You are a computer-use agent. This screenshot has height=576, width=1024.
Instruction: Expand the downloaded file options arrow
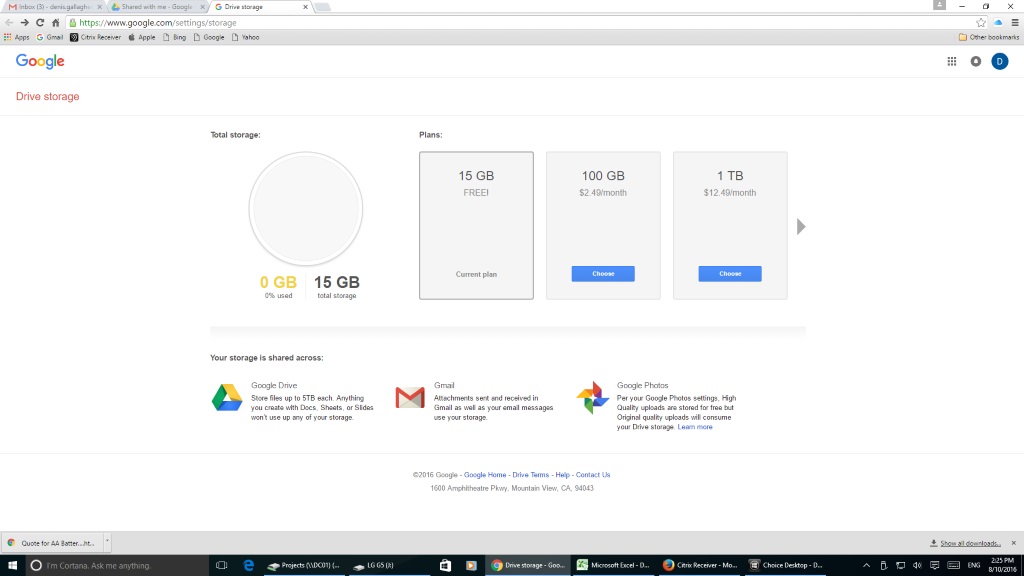click(106, 542)
